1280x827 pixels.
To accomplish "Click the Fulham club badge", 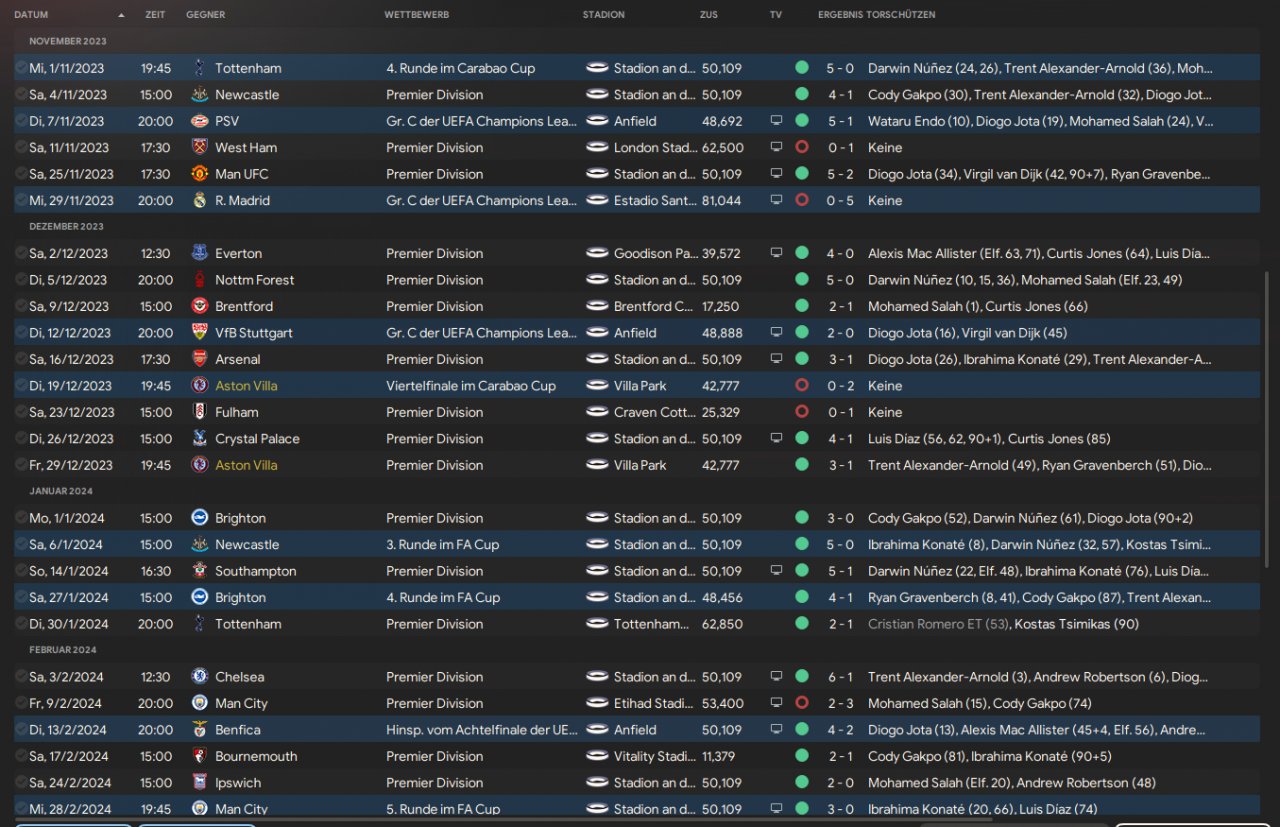I will (x=199, y=412).
